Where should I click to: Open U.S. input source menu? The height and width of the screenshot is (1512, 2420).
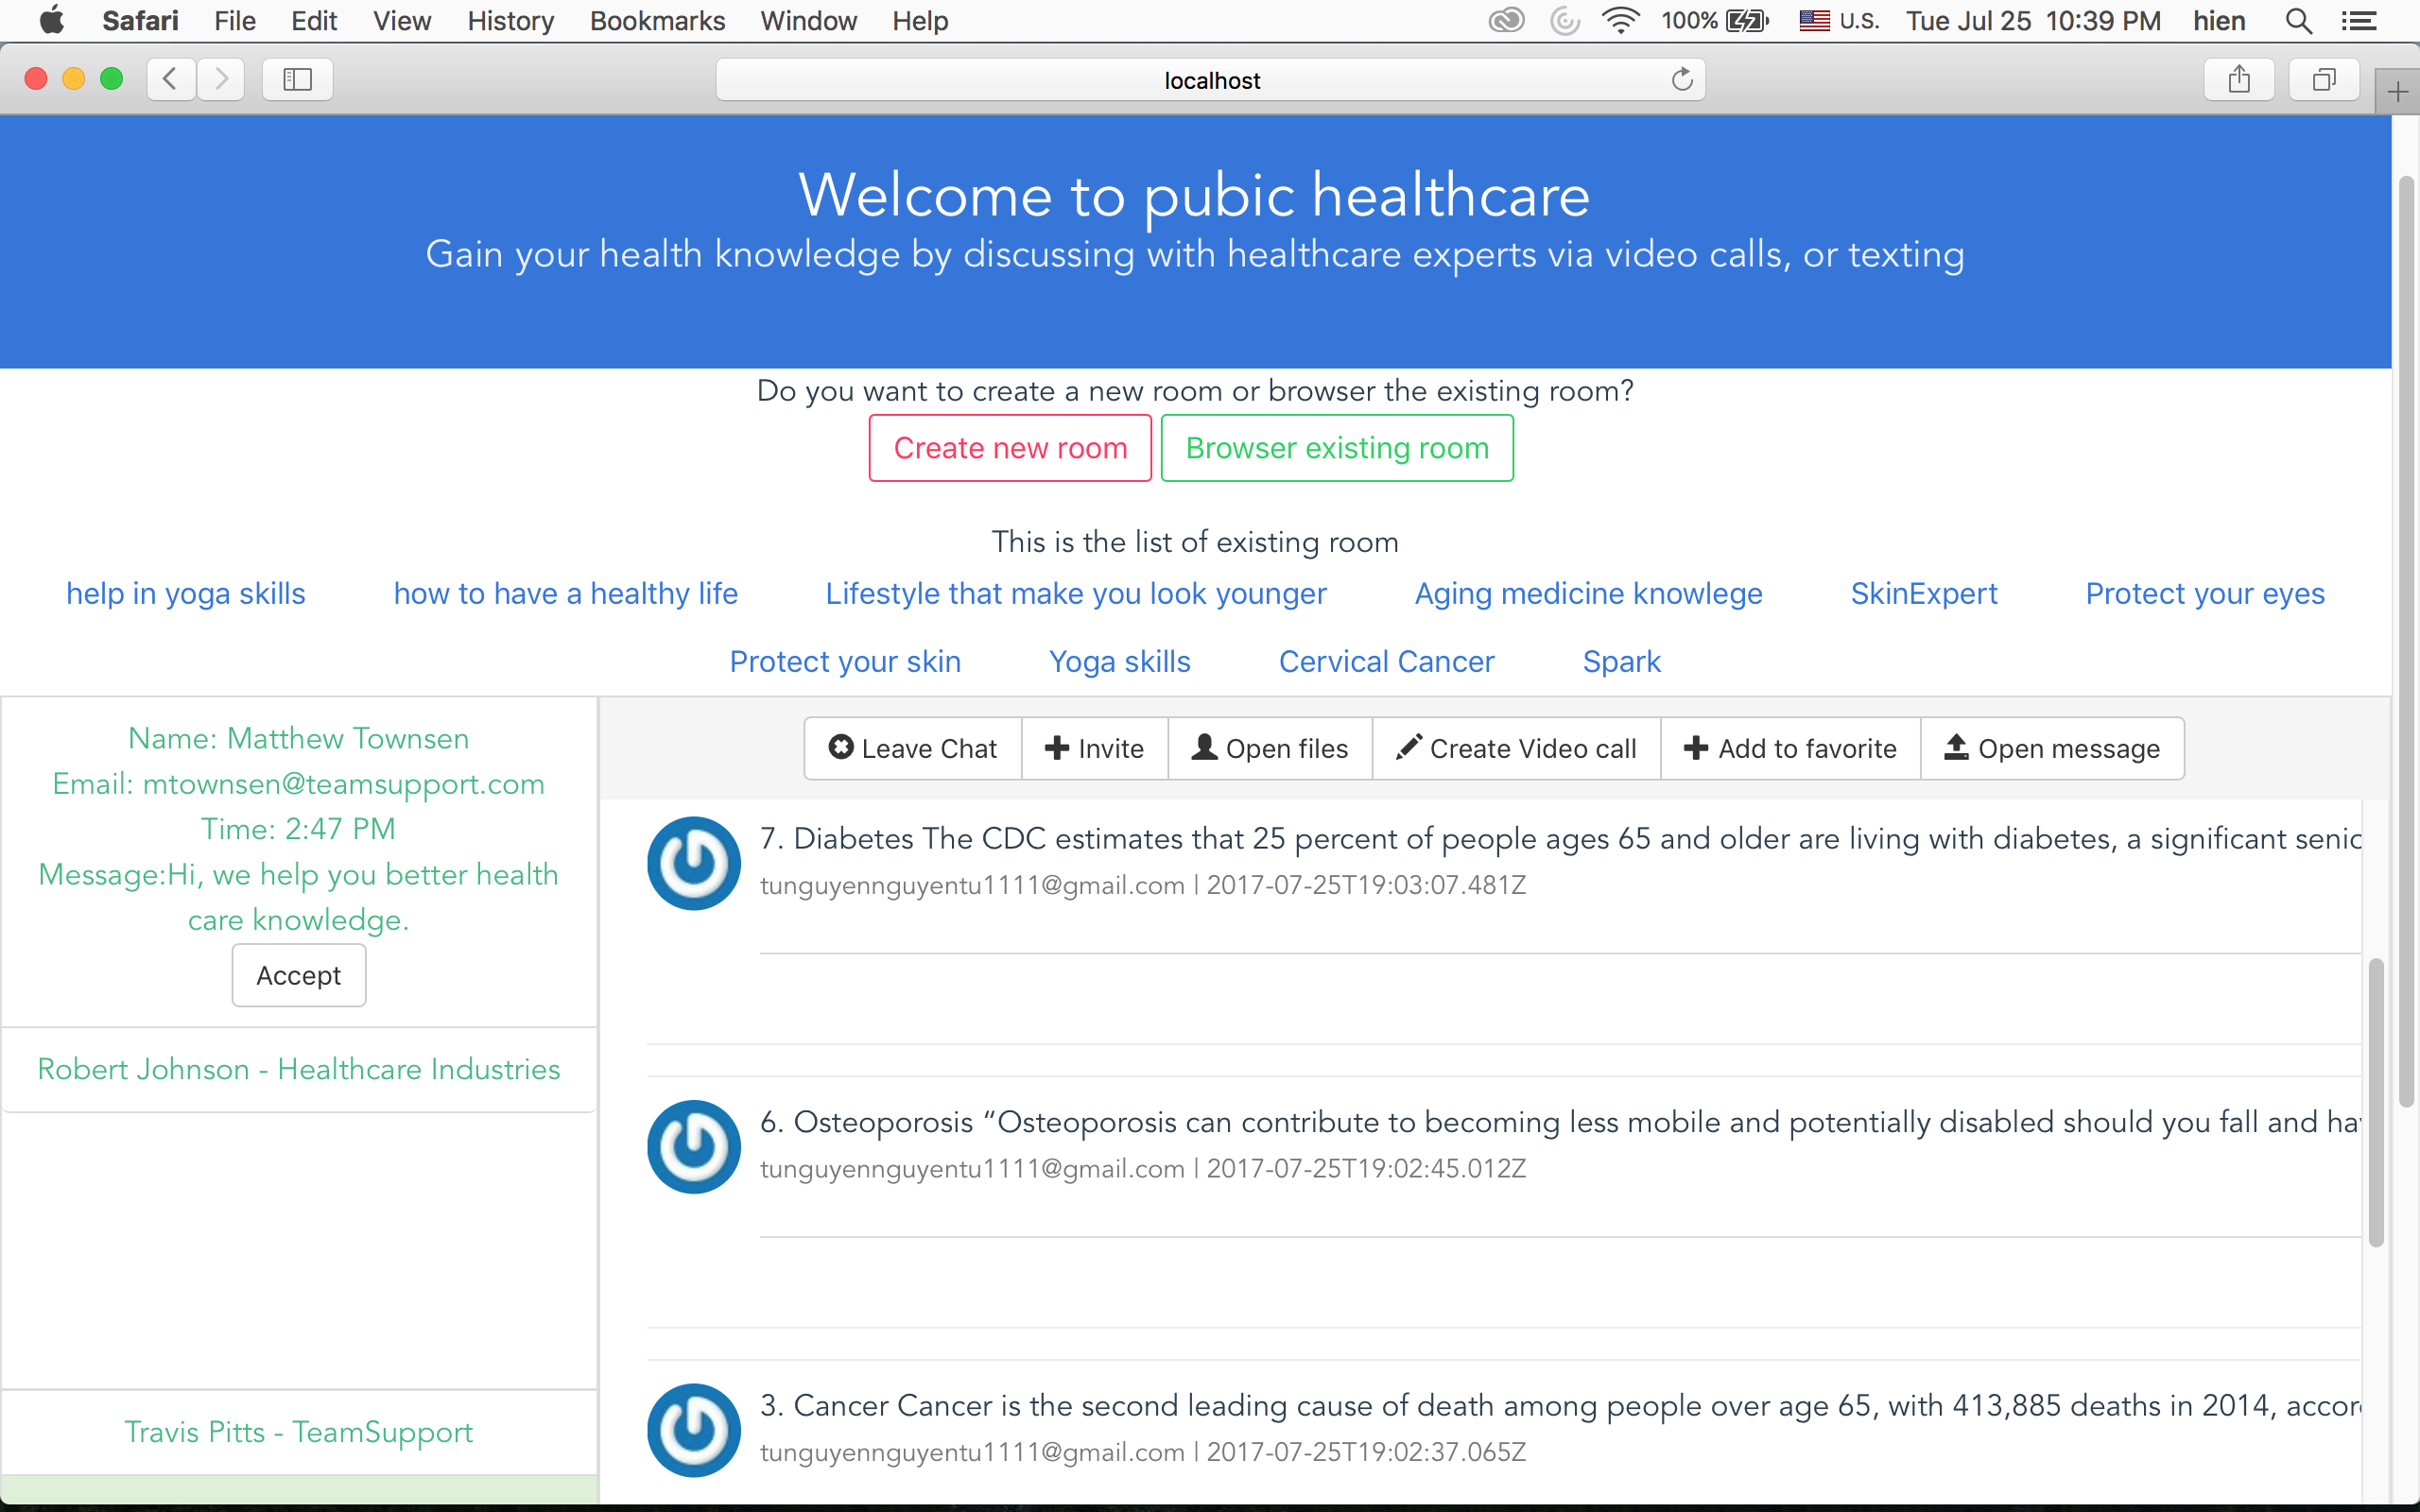coord(1838,21)
